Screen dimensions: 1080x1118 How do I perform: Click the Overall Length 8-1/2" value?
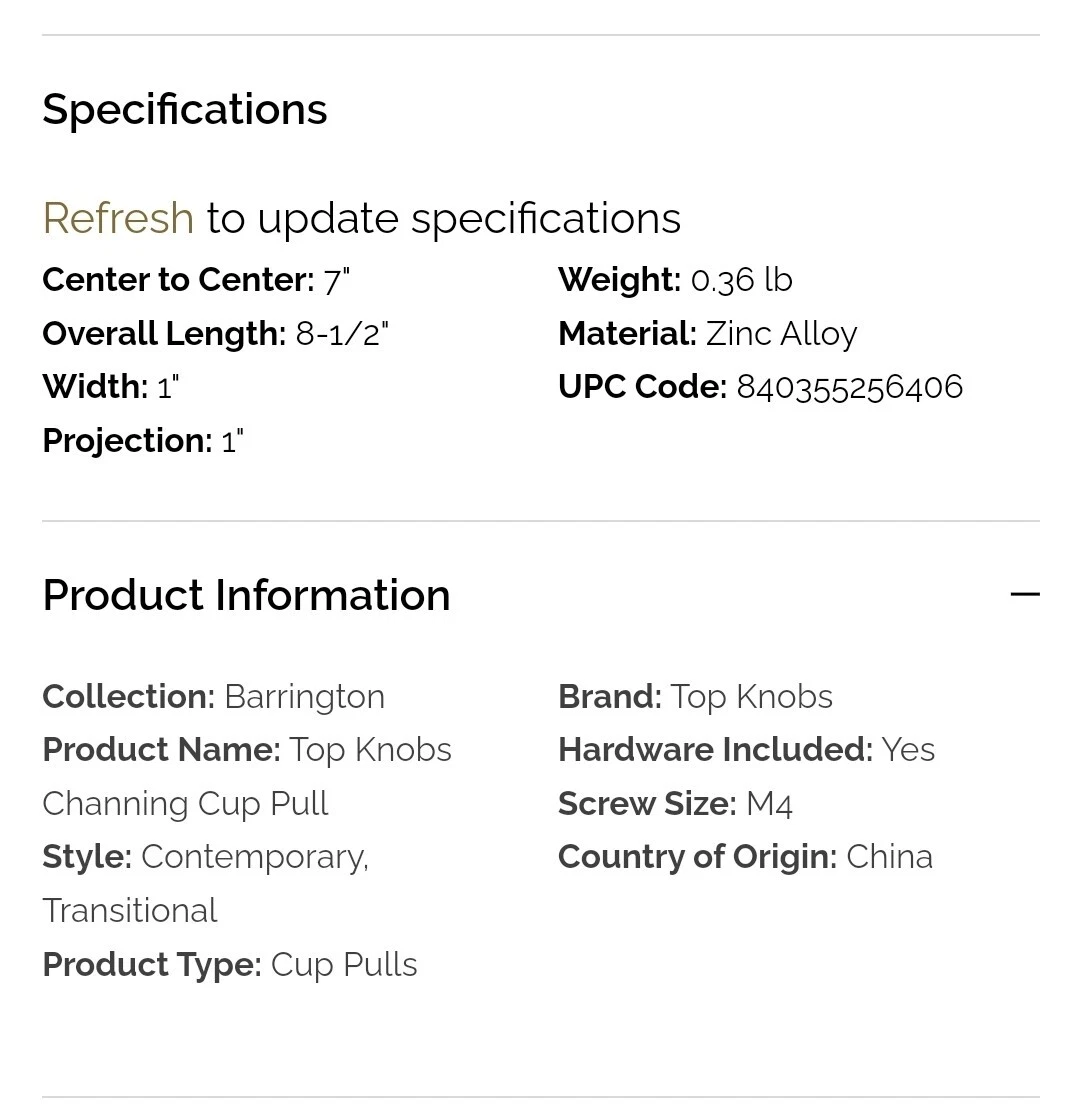342,334
